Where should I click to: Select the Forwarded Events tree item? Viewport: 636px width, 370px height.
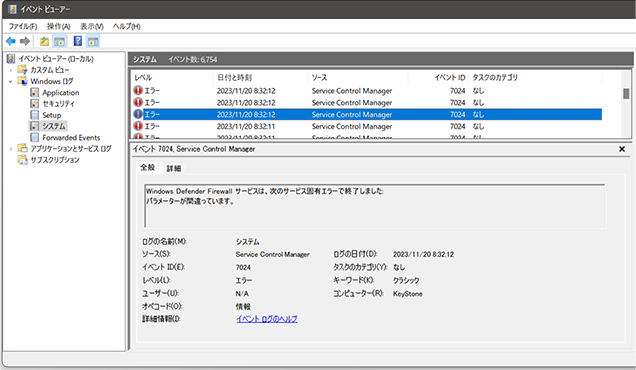tap(71, 138)
